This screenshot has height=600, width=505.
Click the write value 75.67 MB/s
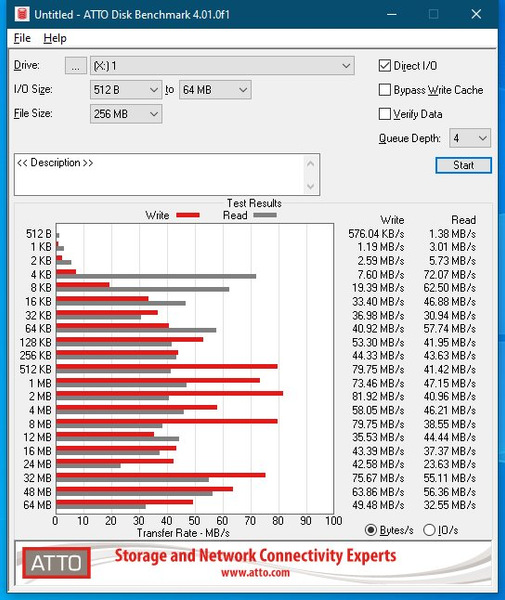pos(378,478)
